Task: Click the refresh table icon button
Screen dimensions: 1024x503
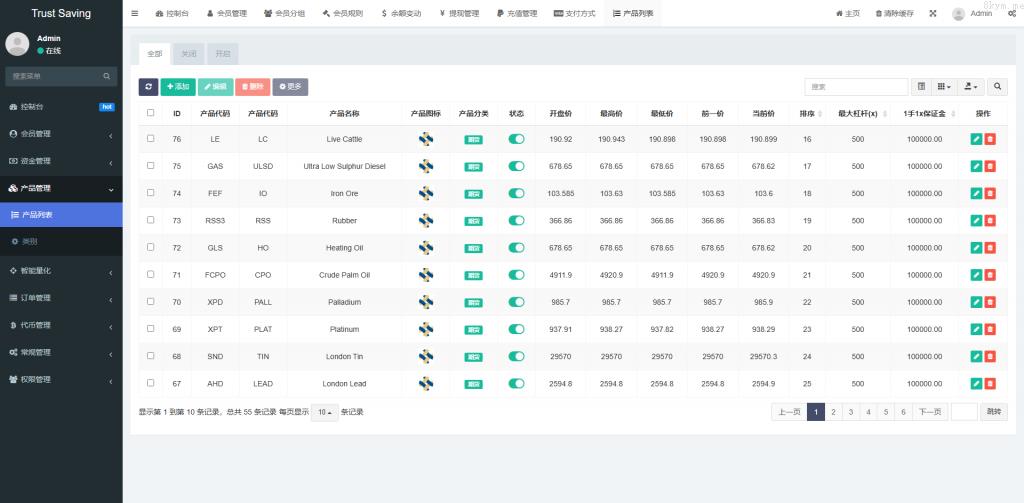Action: 148,87
